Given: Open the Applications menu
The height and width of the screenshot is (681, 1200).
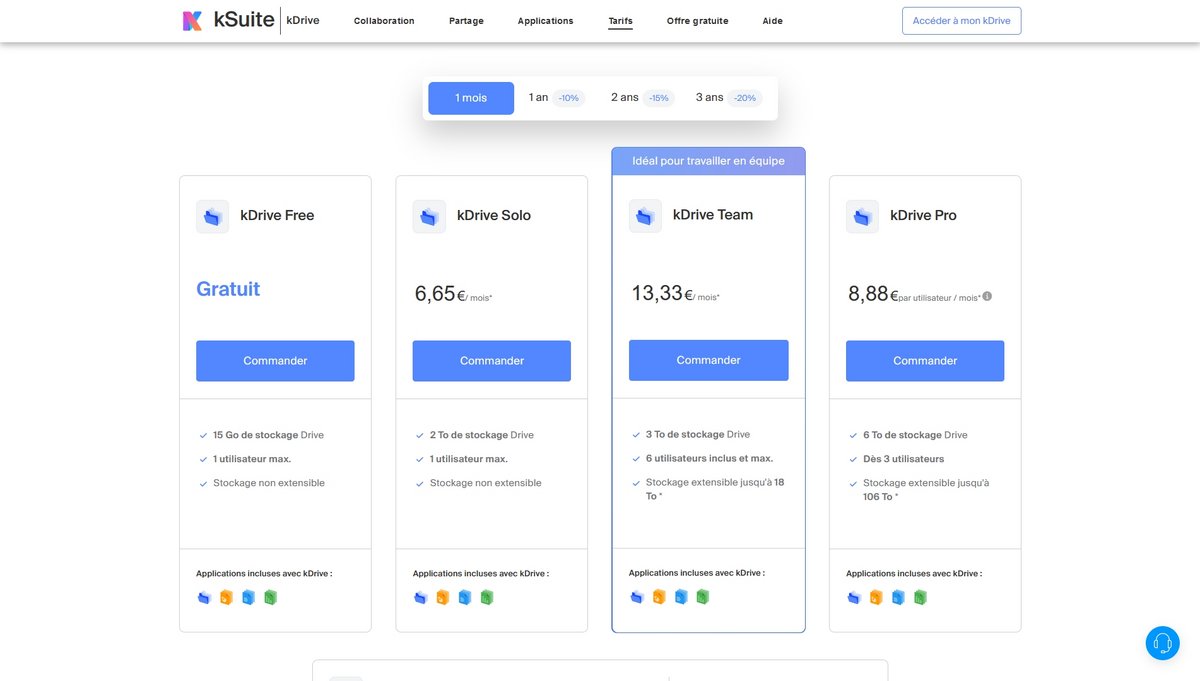Looking at the screenshot, I should coord(546,21).
